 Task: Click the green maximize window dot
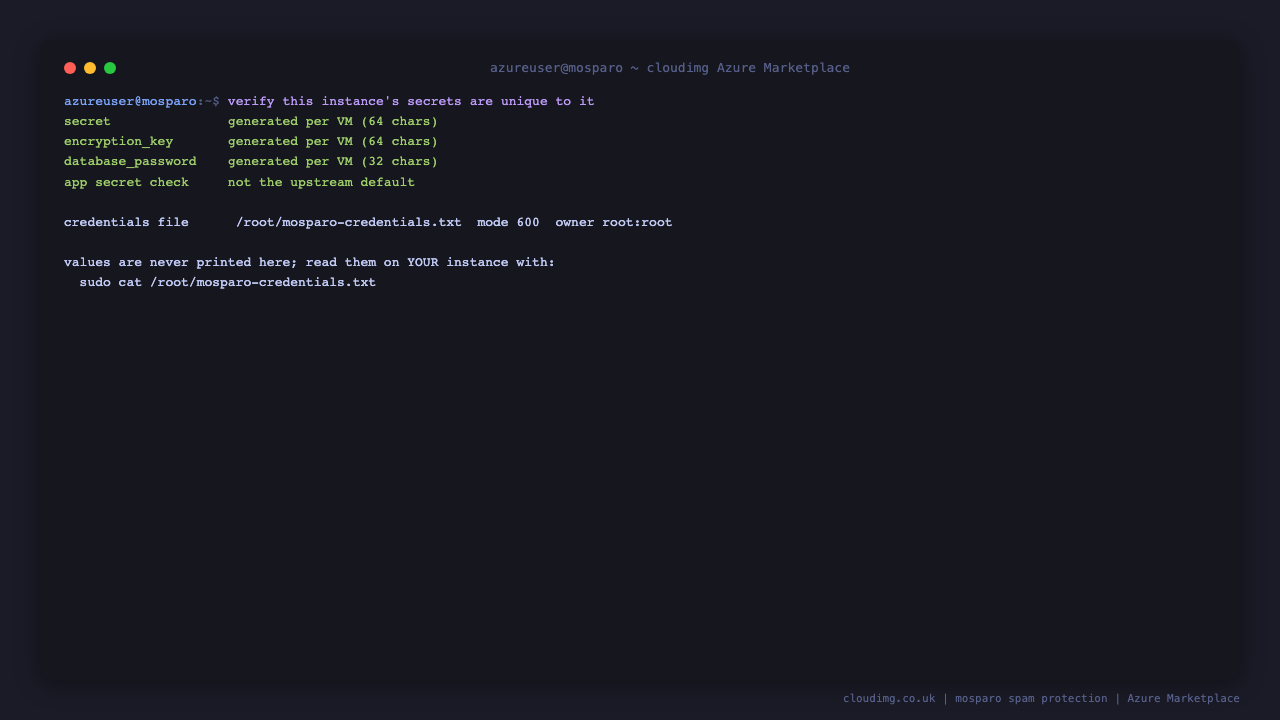point(110,68)
